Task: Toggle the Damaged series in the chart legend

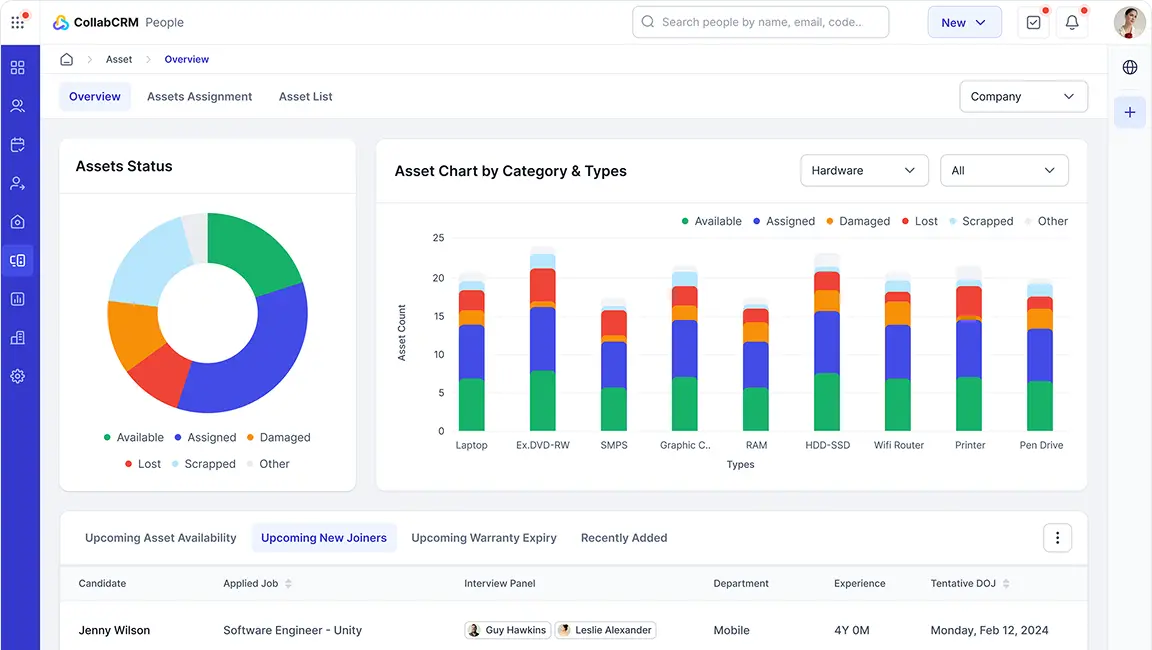Action: pyautogui.click(x=857, y=221)
